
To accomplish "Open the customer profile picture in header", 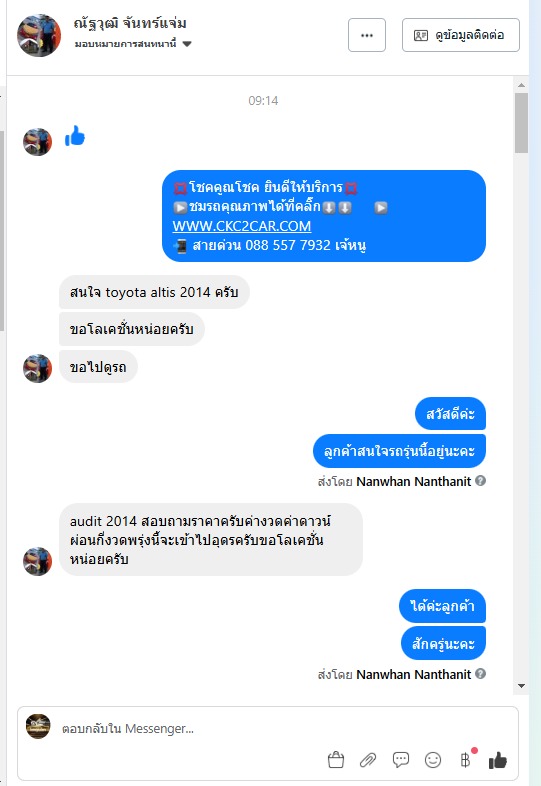I will click(39, 35).
